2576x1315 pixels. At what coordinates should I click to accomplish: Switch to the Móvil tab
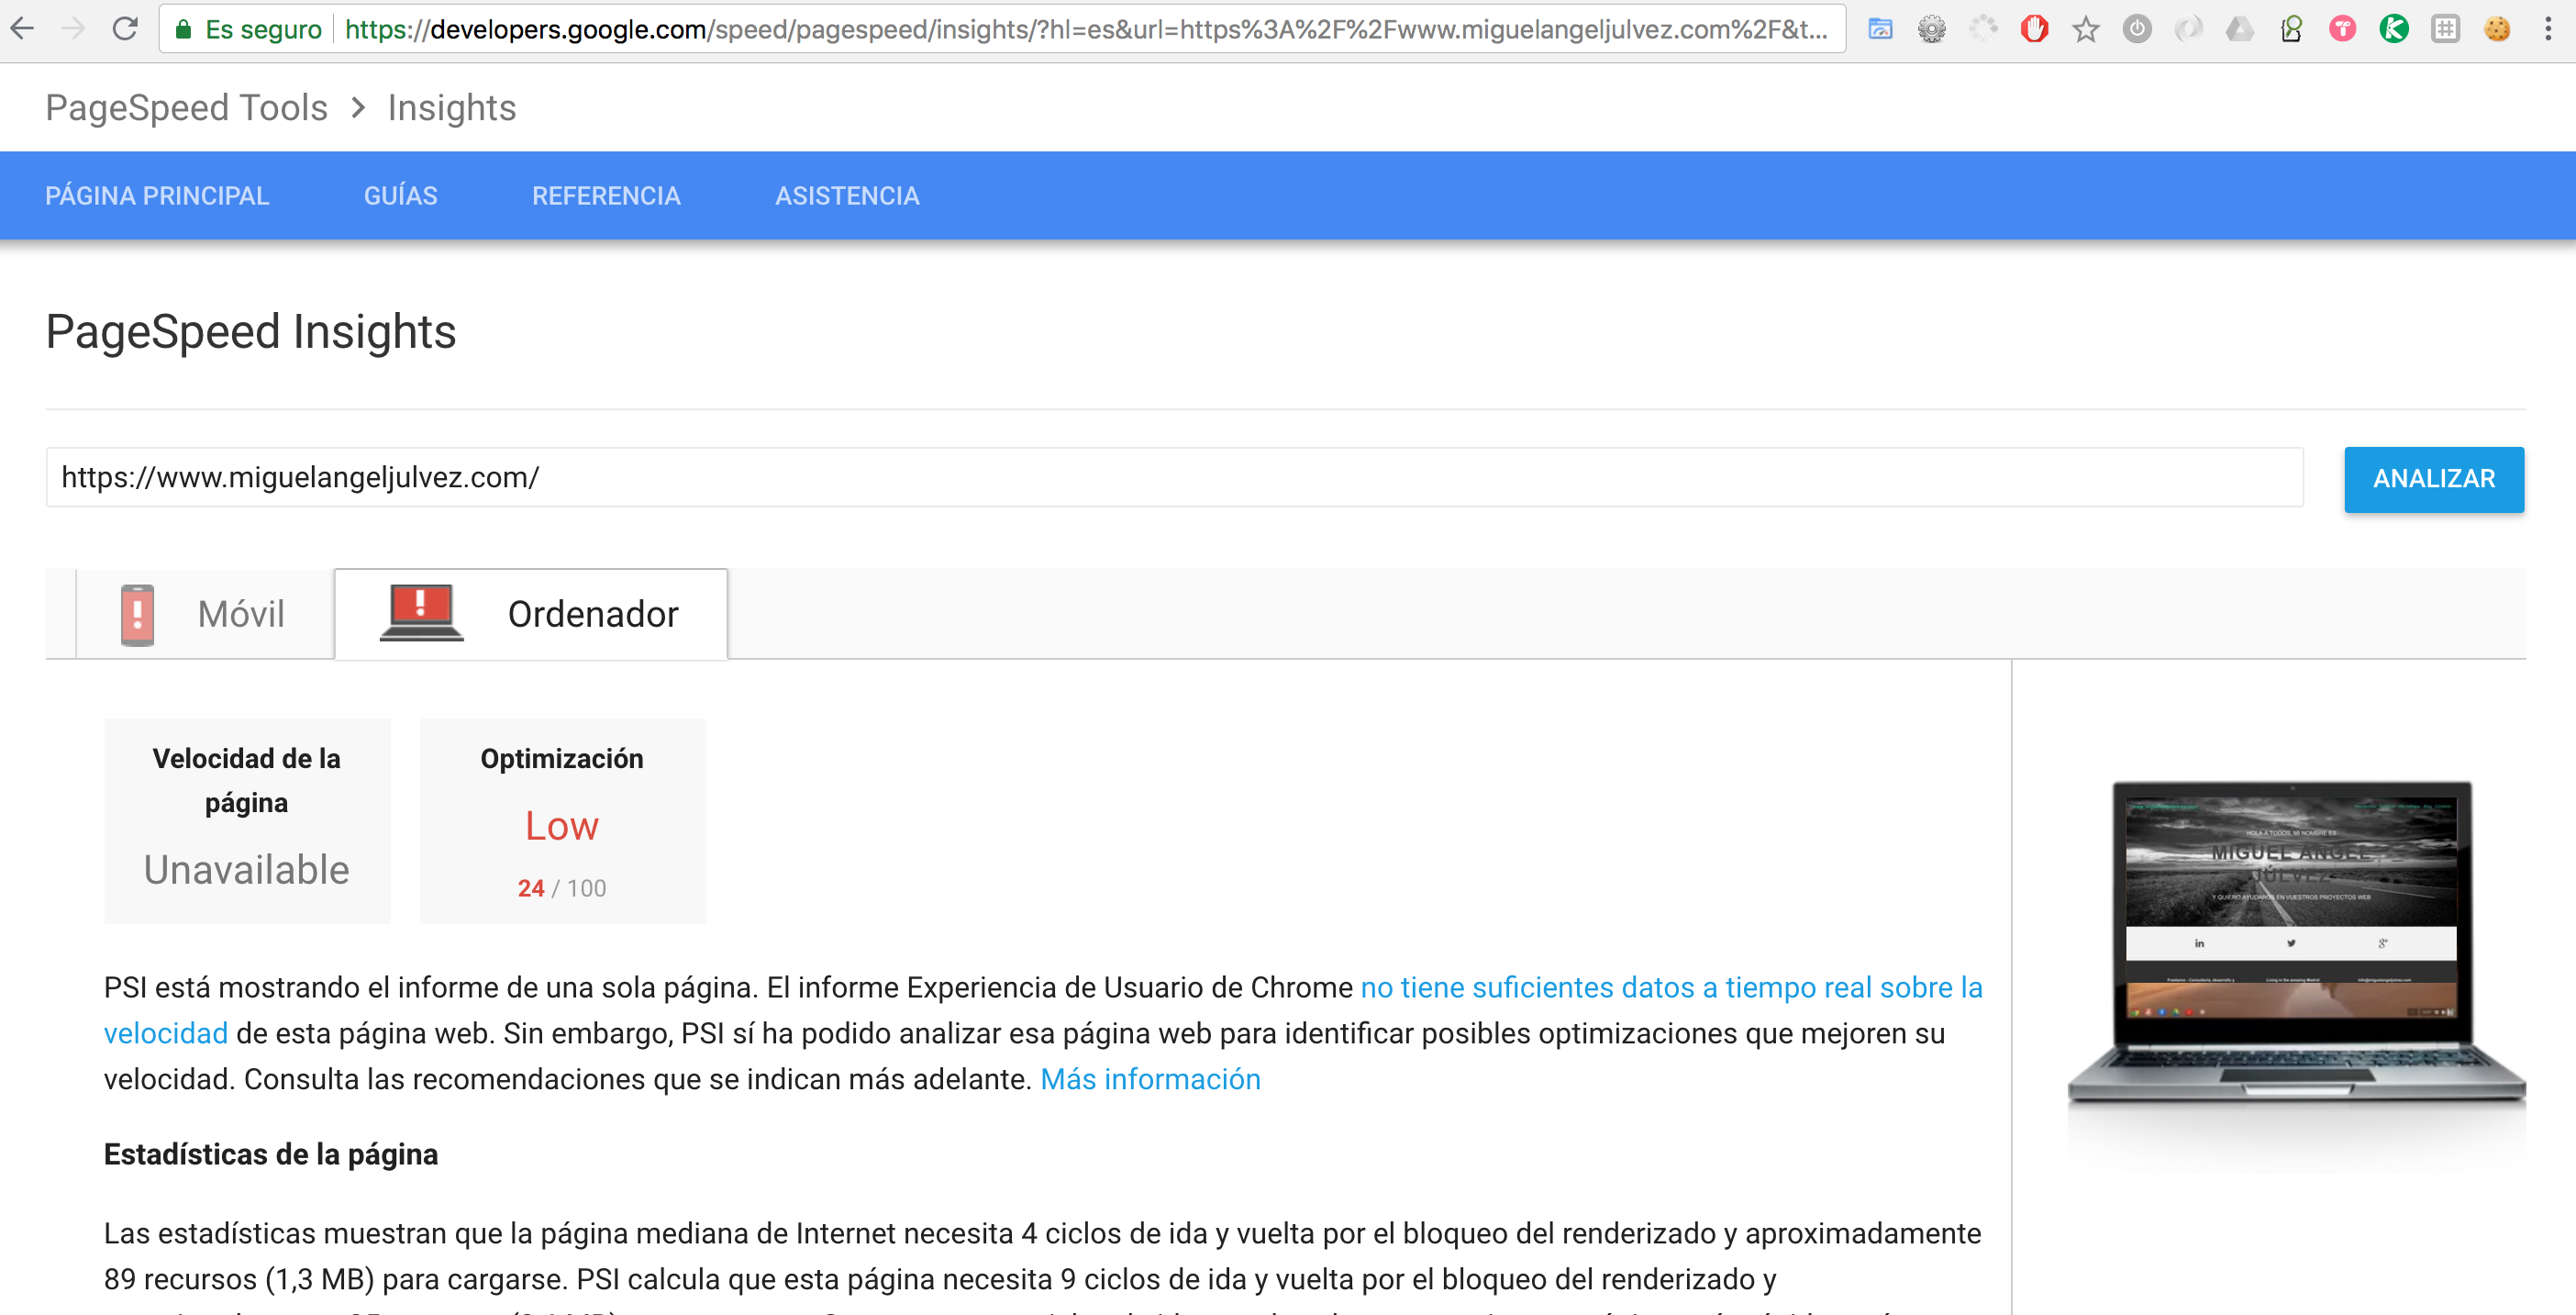205,614
